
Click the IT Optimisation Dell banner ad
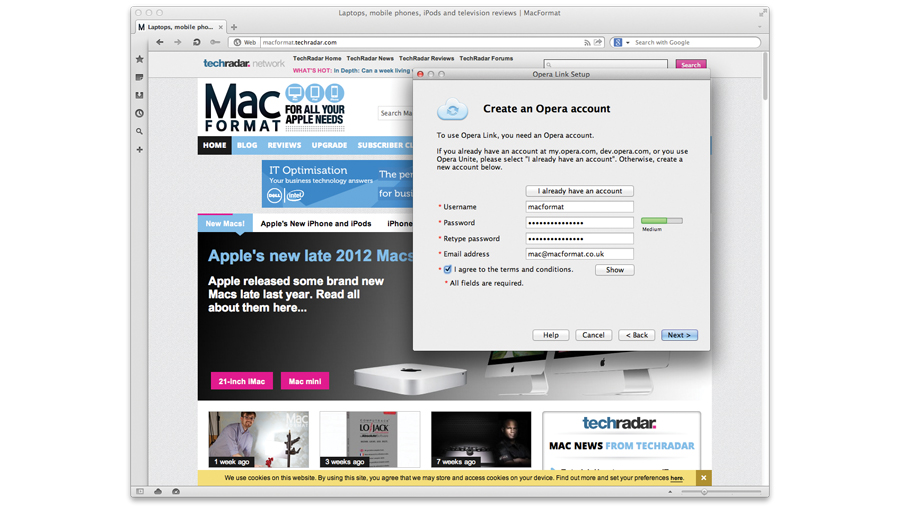point(338,184)
